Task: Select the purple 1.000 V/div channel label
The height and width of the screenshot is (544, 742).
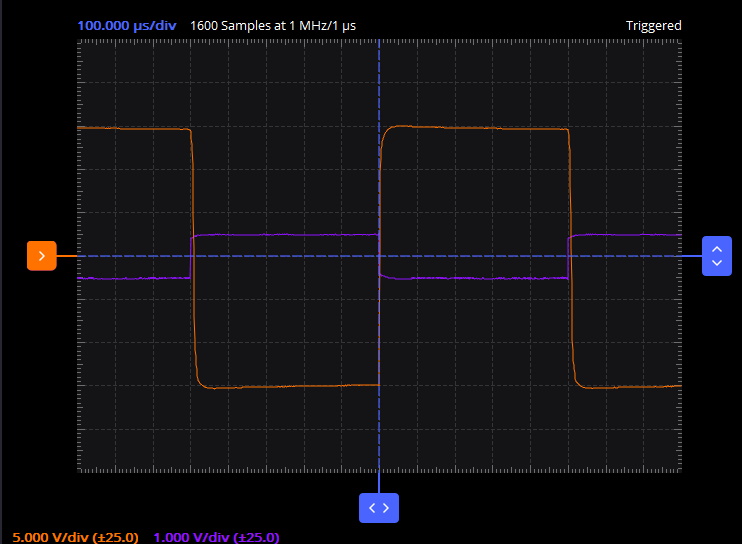Action: pyautogui.click(x=216, y=537)
